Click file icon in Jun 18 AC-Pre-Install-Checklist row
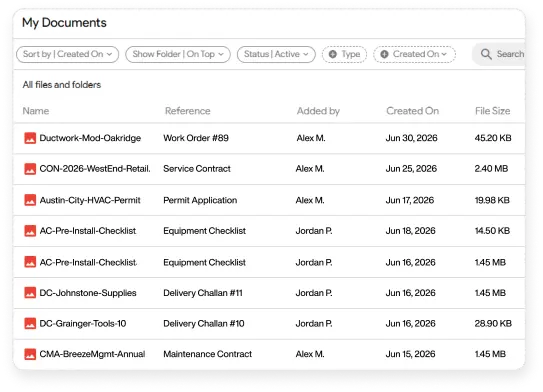 point(30,231)
